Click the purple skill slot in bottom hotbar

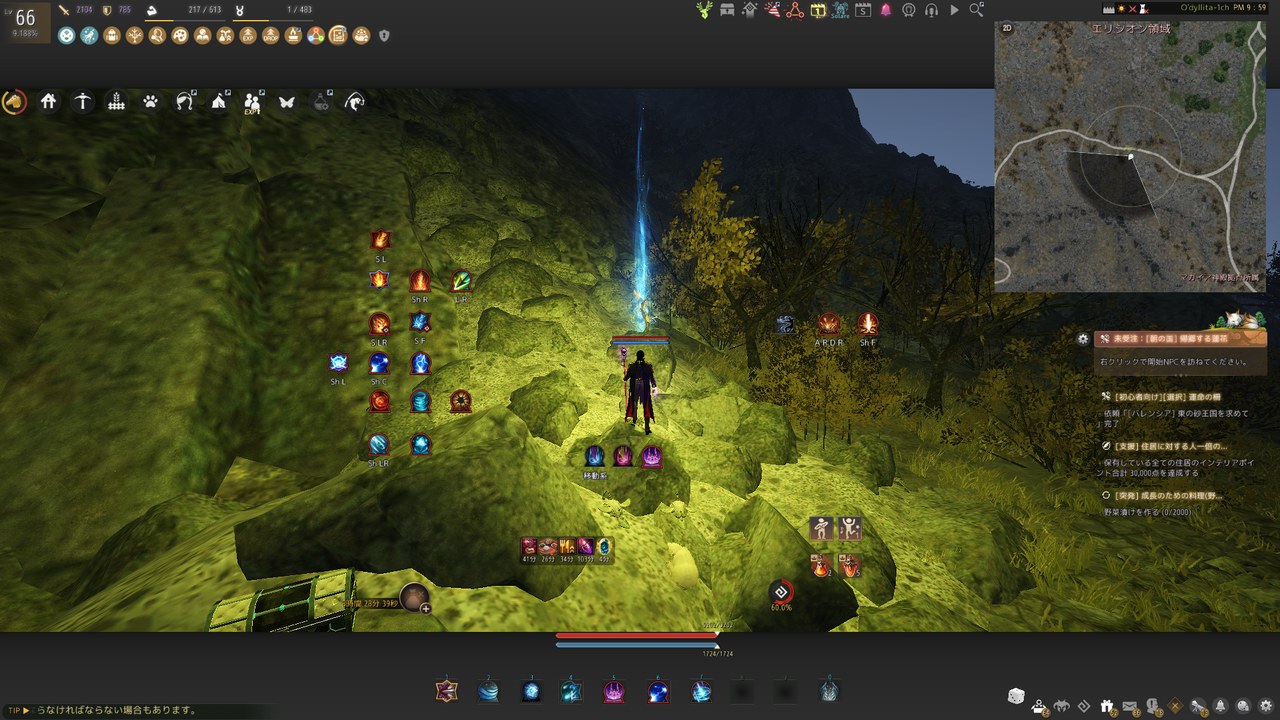[x=614, y=691]
